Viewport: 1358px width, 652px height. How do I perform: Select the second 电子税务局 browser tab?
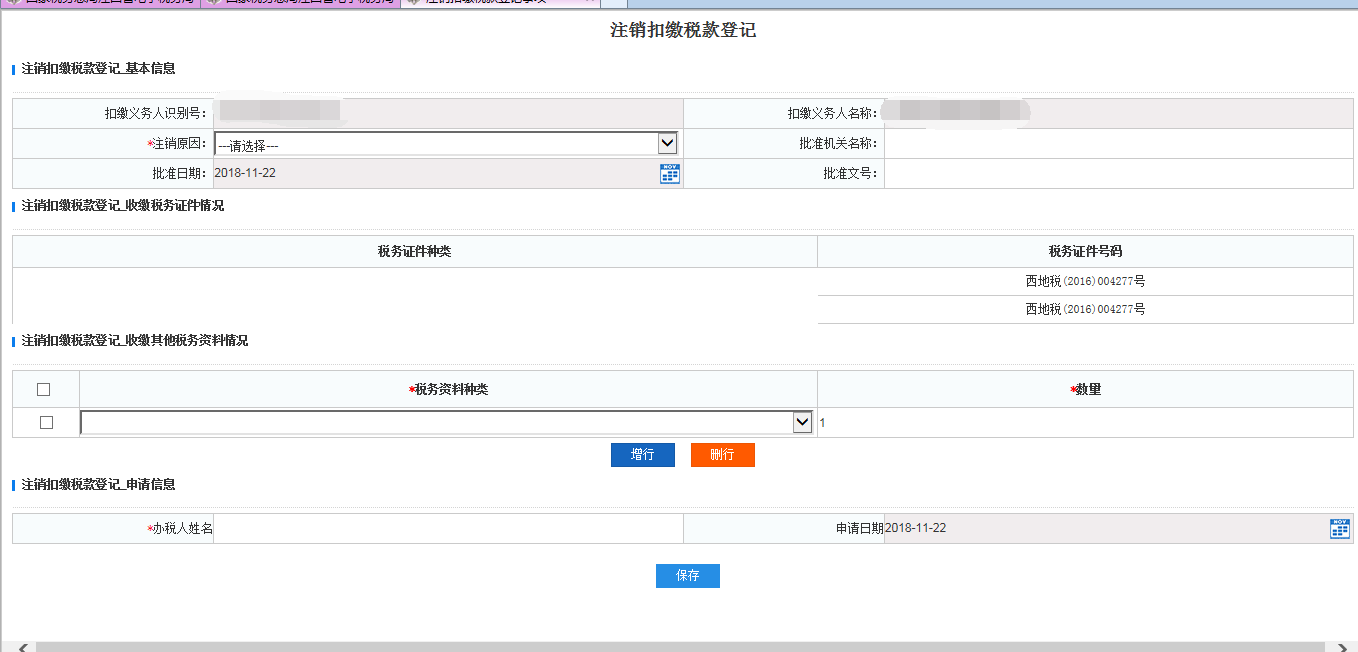300,4
